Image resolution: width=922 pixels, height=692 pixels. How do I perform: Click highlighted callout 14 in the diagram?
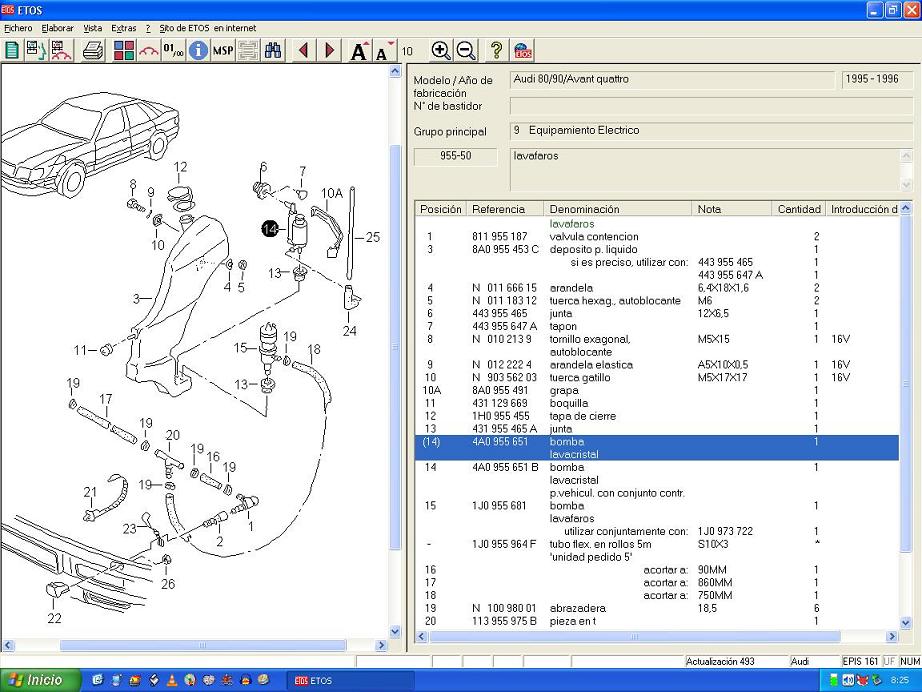(269, 229)
